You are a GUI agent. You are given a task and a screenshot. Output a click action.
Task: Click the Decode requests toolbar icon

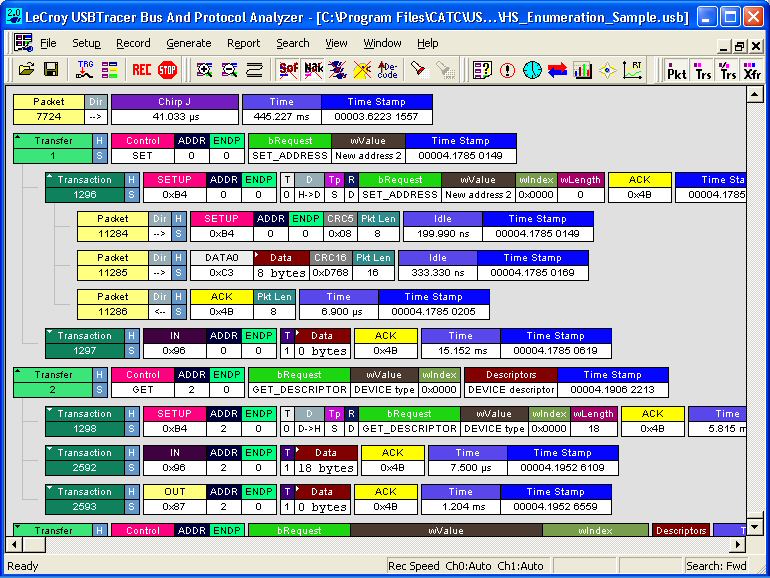[387, 70]
